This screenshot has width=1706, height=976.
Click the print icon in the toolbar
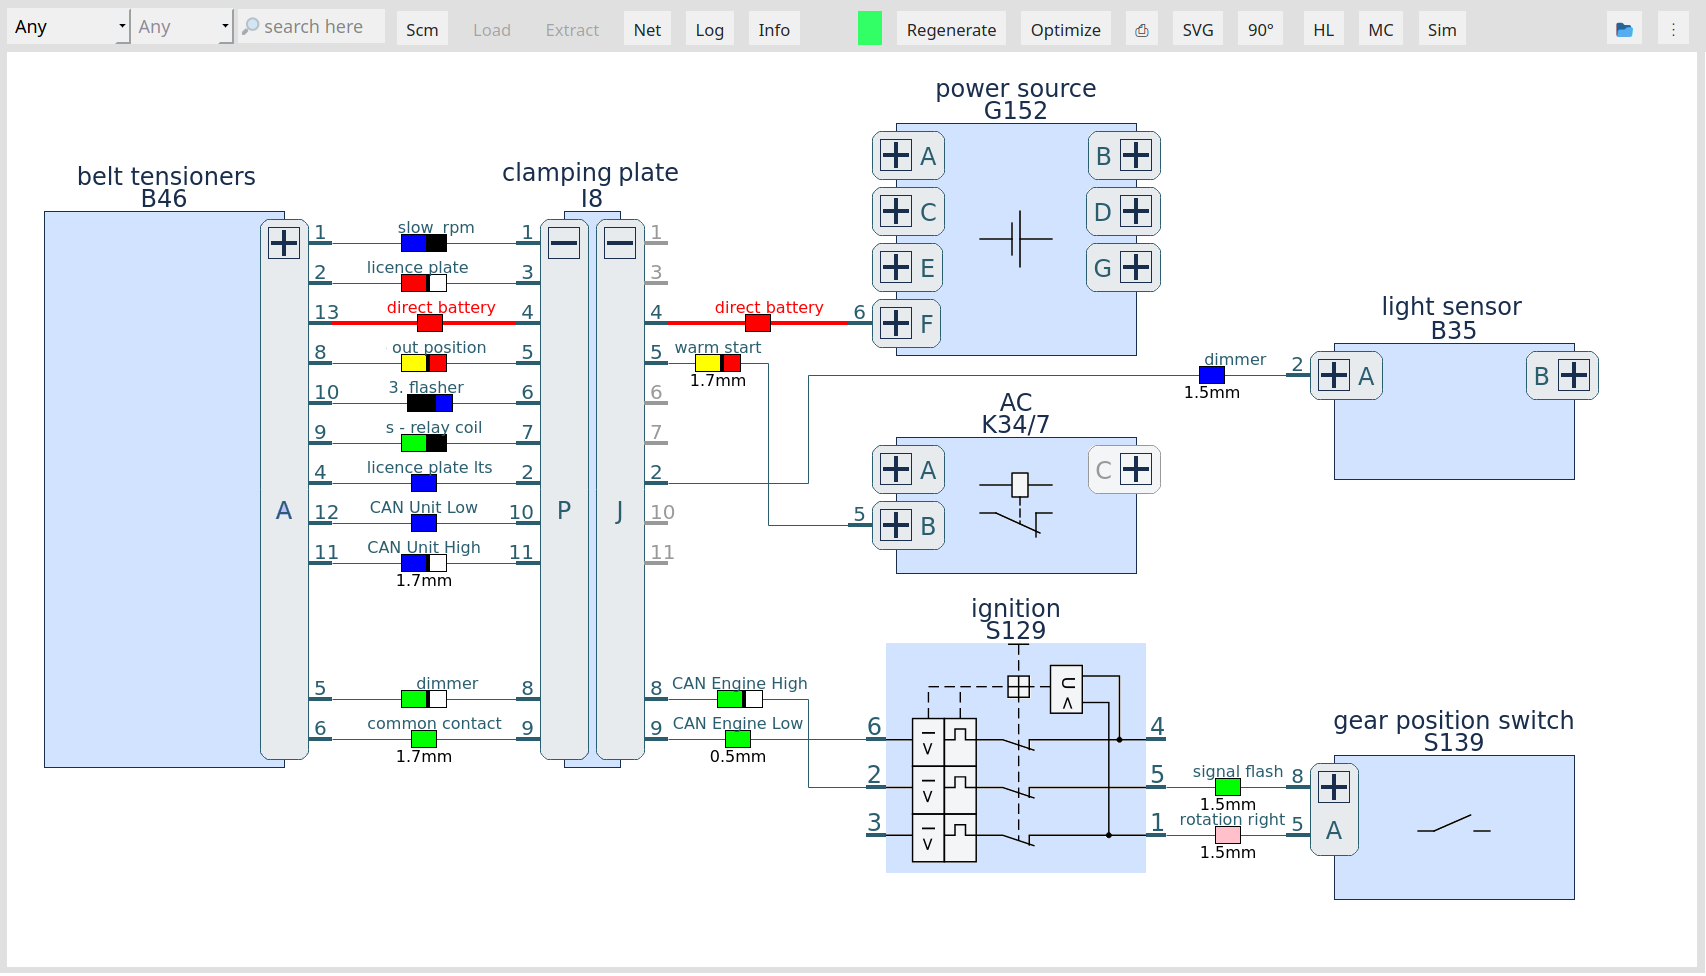coord(1141,30)
